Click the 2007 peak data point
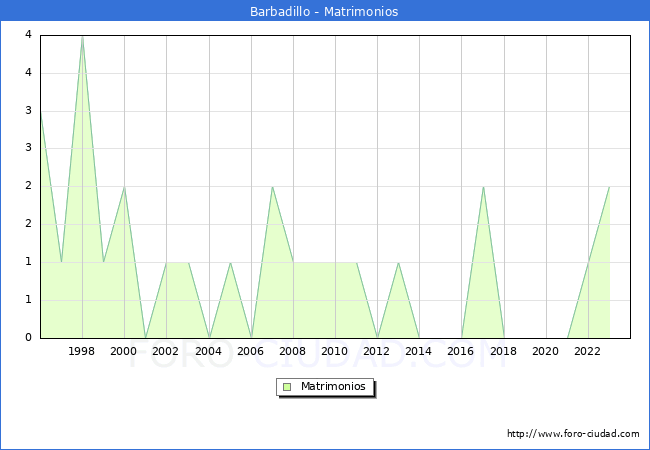This screenshot has height=450, width=650. (x=272, y=187)
